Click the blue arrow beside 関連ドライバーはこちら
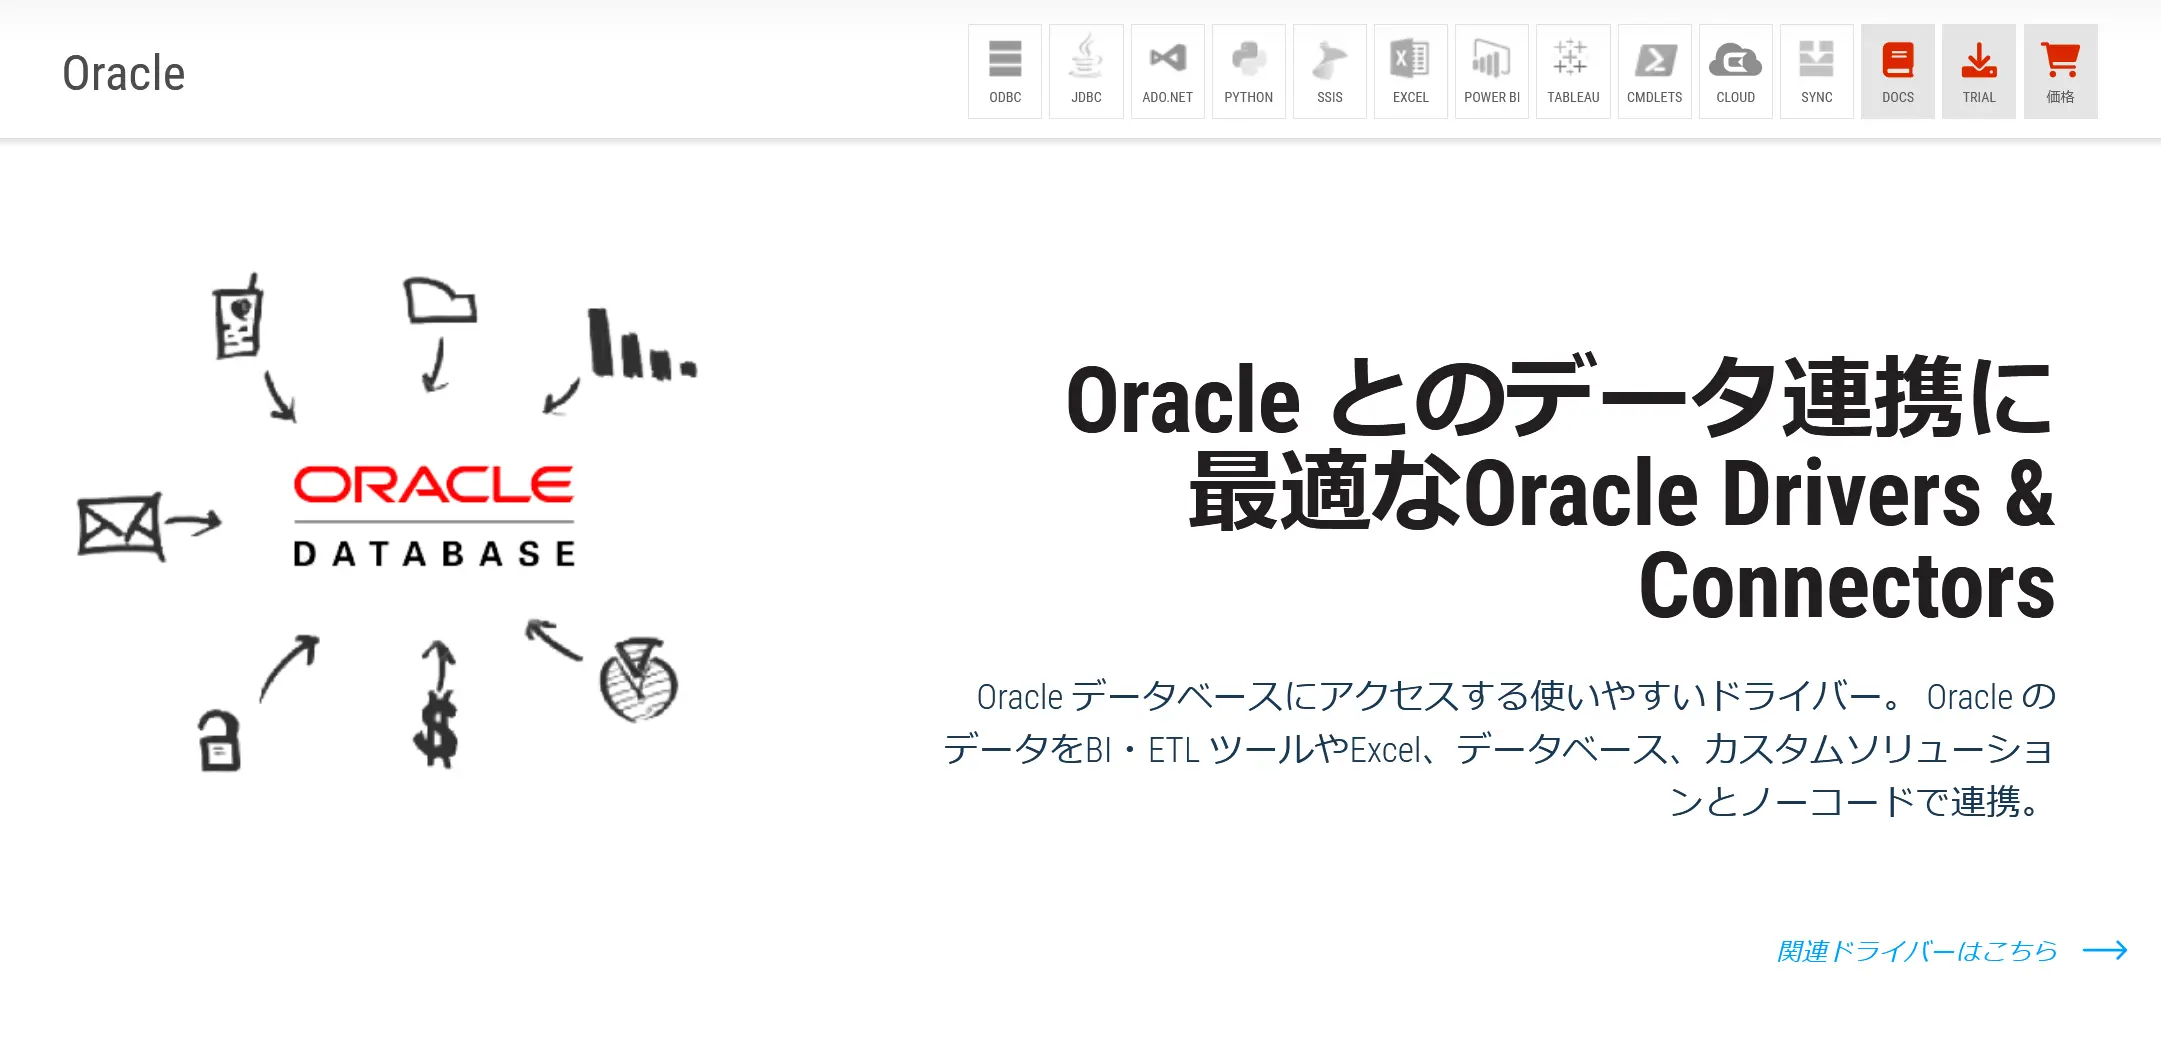This screenshot has width=2161, height=1048. (x=2105, y=950)
